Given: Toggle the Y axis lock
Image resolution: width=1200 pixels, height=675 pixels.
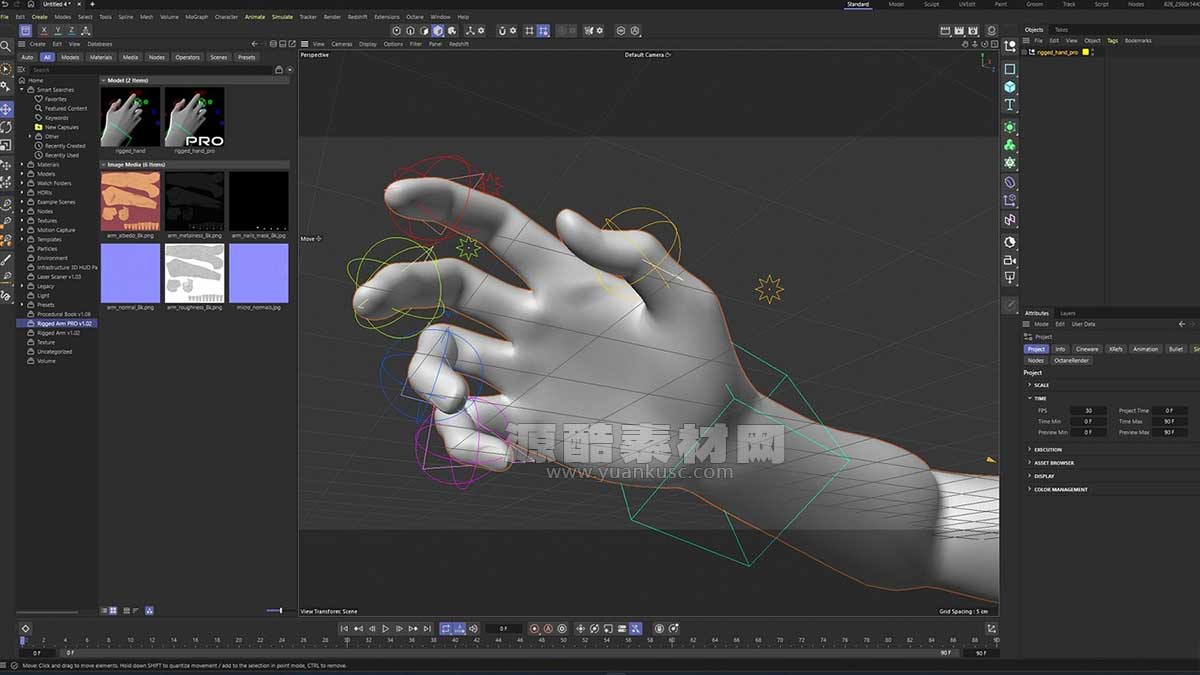Looking at the screenshot, I should click(58, 30).
